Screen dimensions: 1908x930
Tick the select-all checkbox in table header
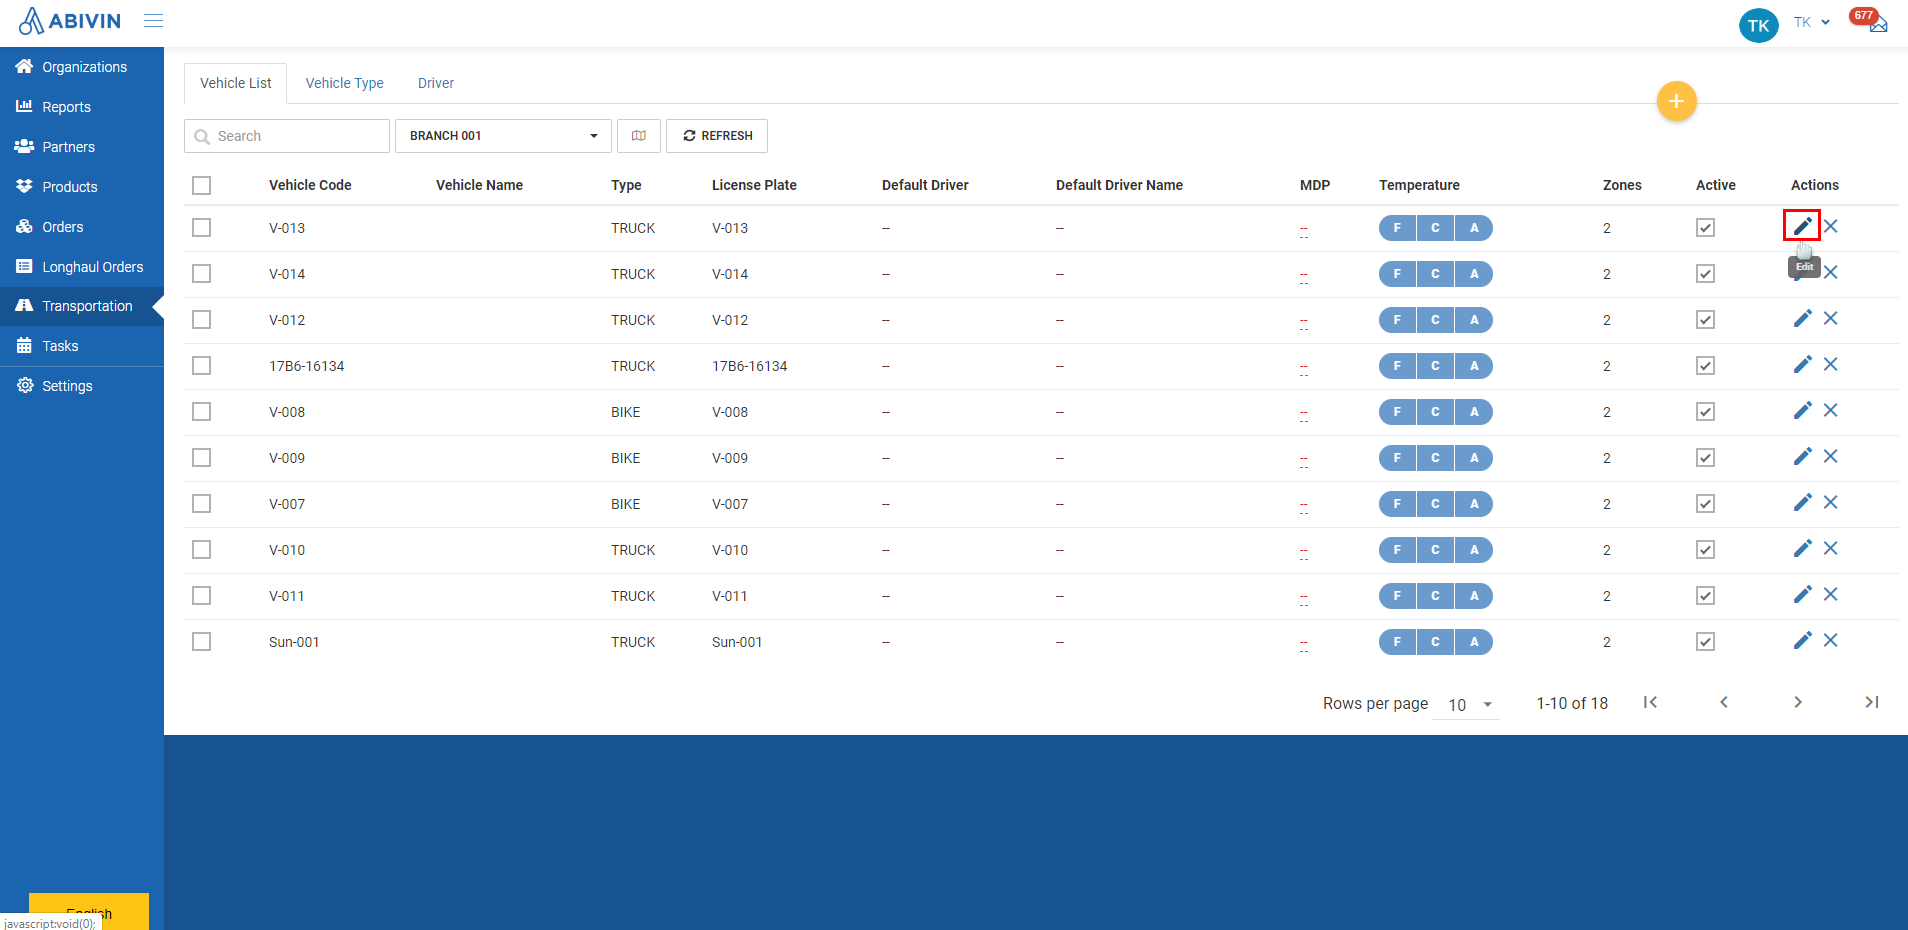click(x=202, y=185)
